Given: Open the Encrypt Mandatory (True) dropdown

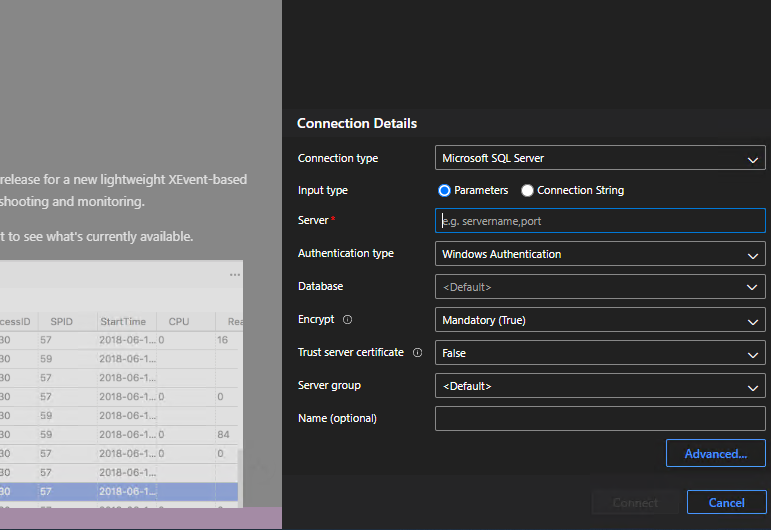Looking at the screenshot, I should click(x=600, y=320).
